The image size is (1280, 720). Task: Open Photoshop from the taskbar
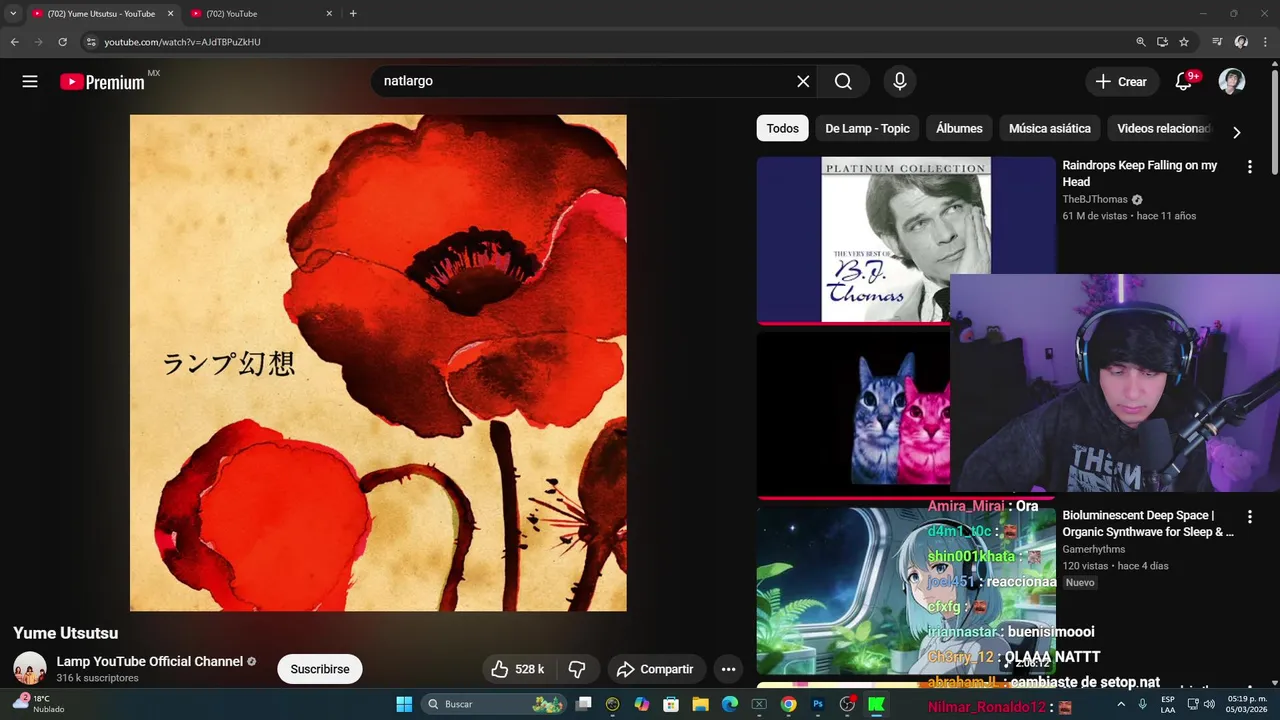pyautogui.click(x=818, y=704)
